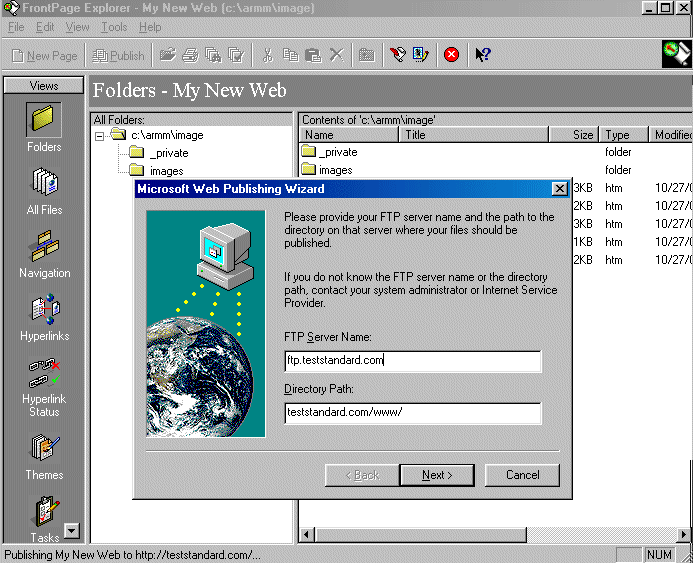The image size is (693, 563).
Task: Click the Paste toolbar icon
Action: coord(313,55)
